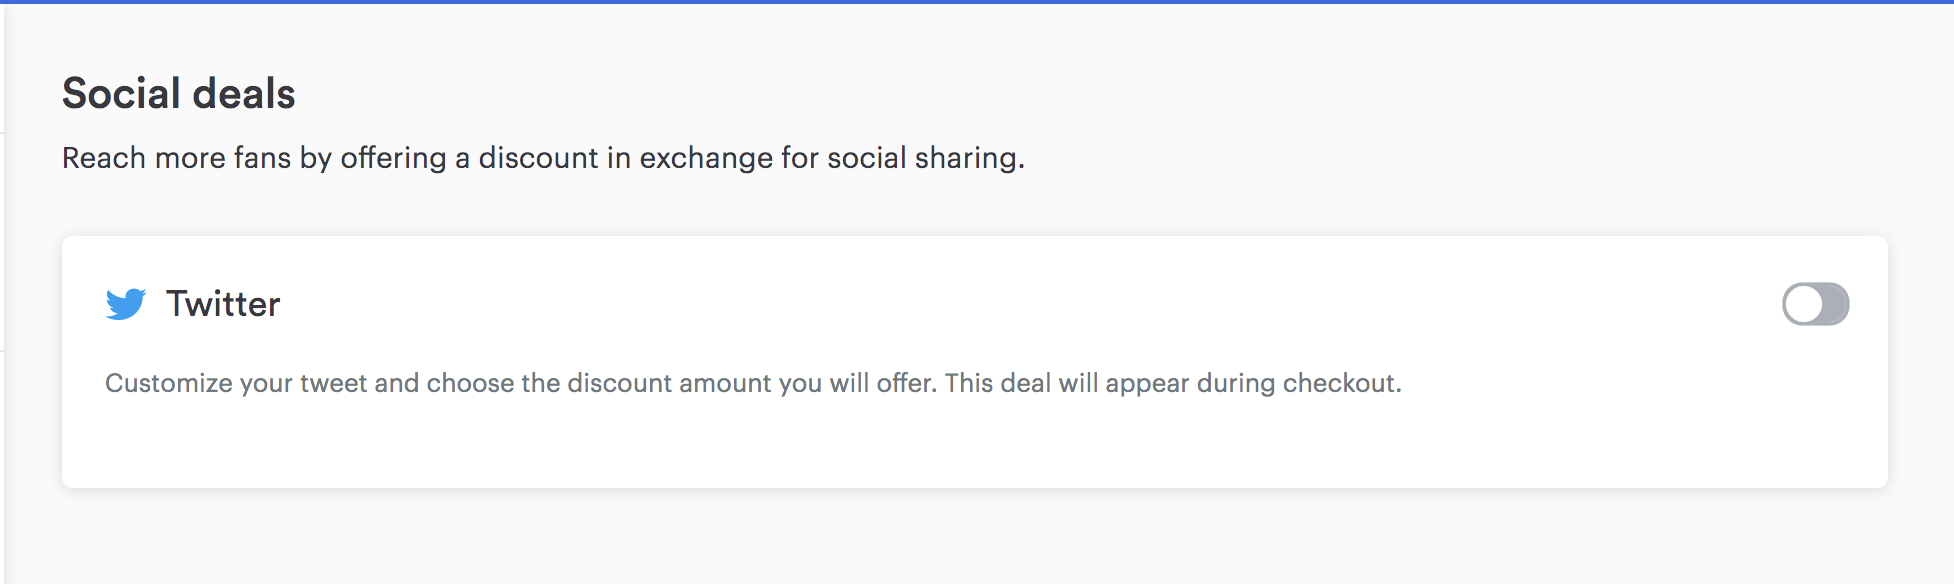Click the word 'deals' in the heading

click(244, 93)
